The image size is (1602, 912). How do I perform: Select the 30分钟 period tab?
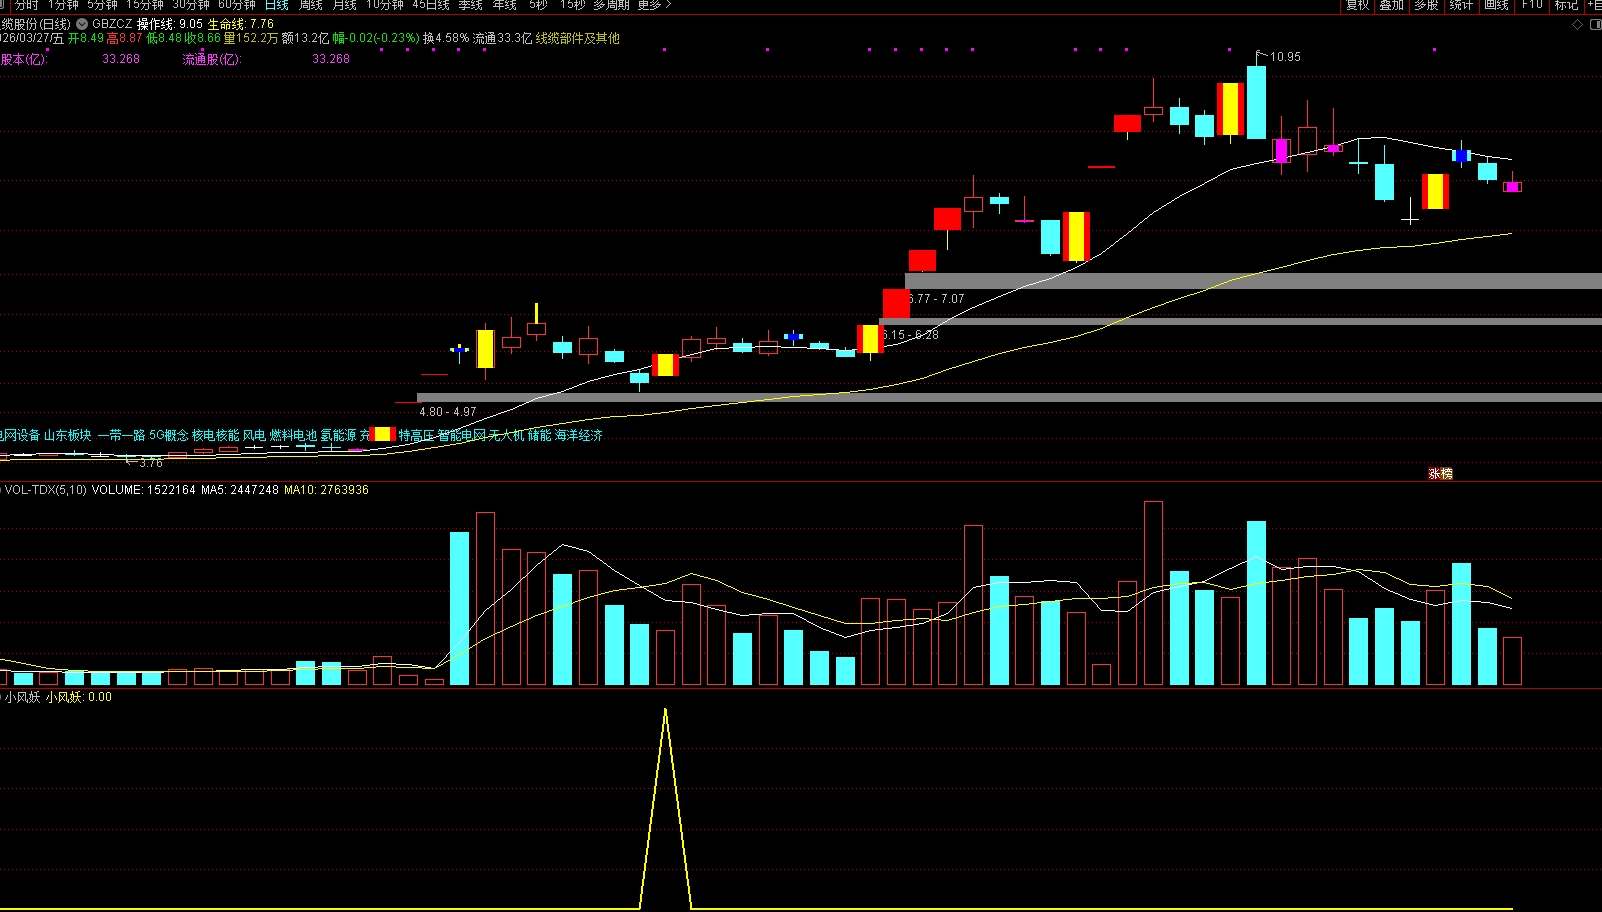191,5
